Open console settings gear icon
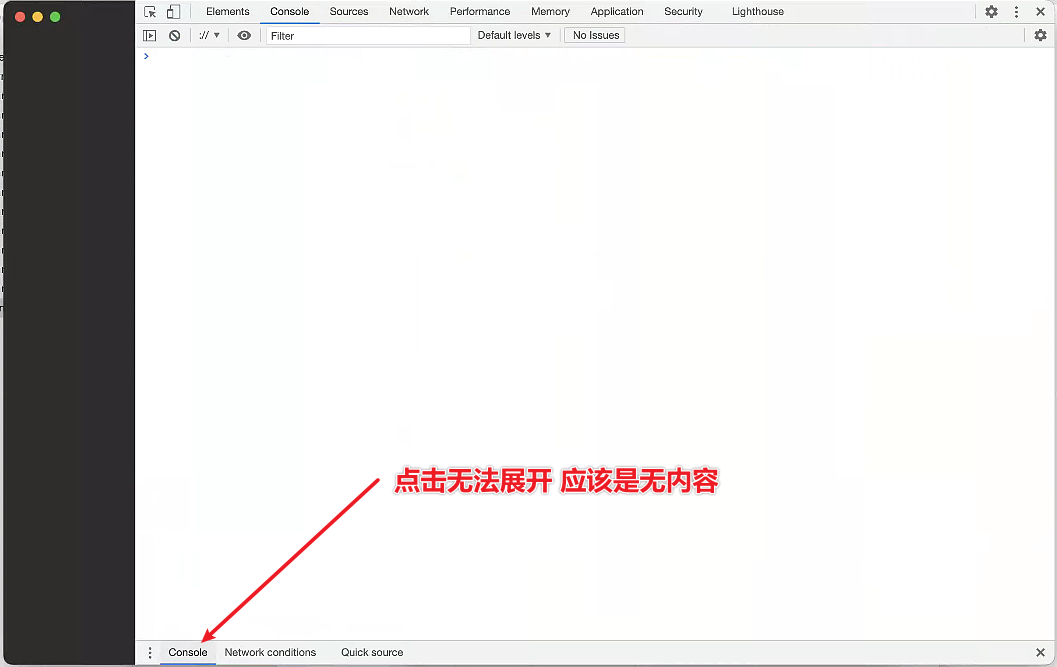This screenshot has height=667, width=1057. [1040, 35]
